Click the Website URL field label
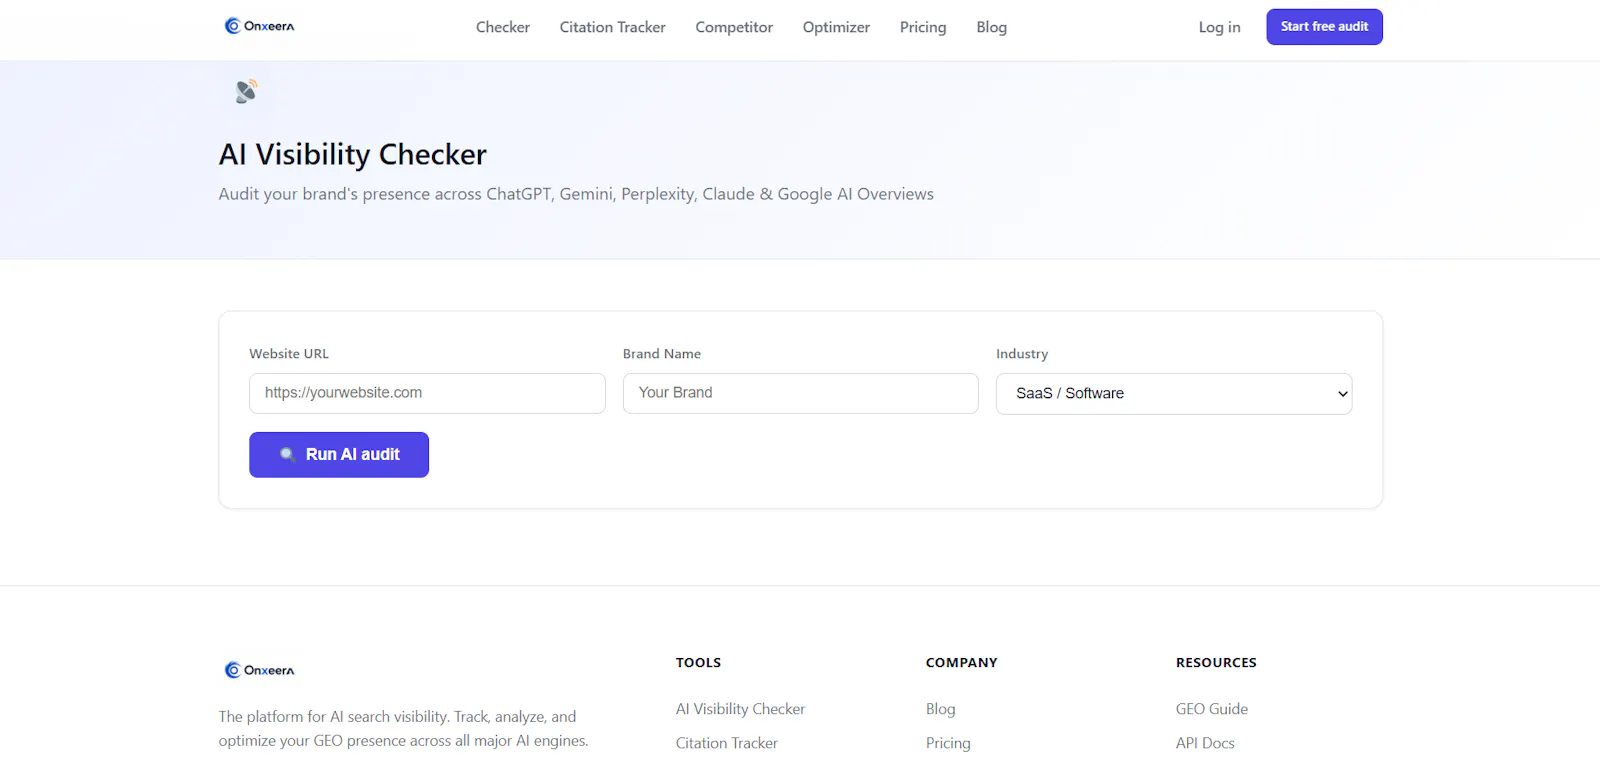Viewport: 1600px width, 768px height. point(289,354)
